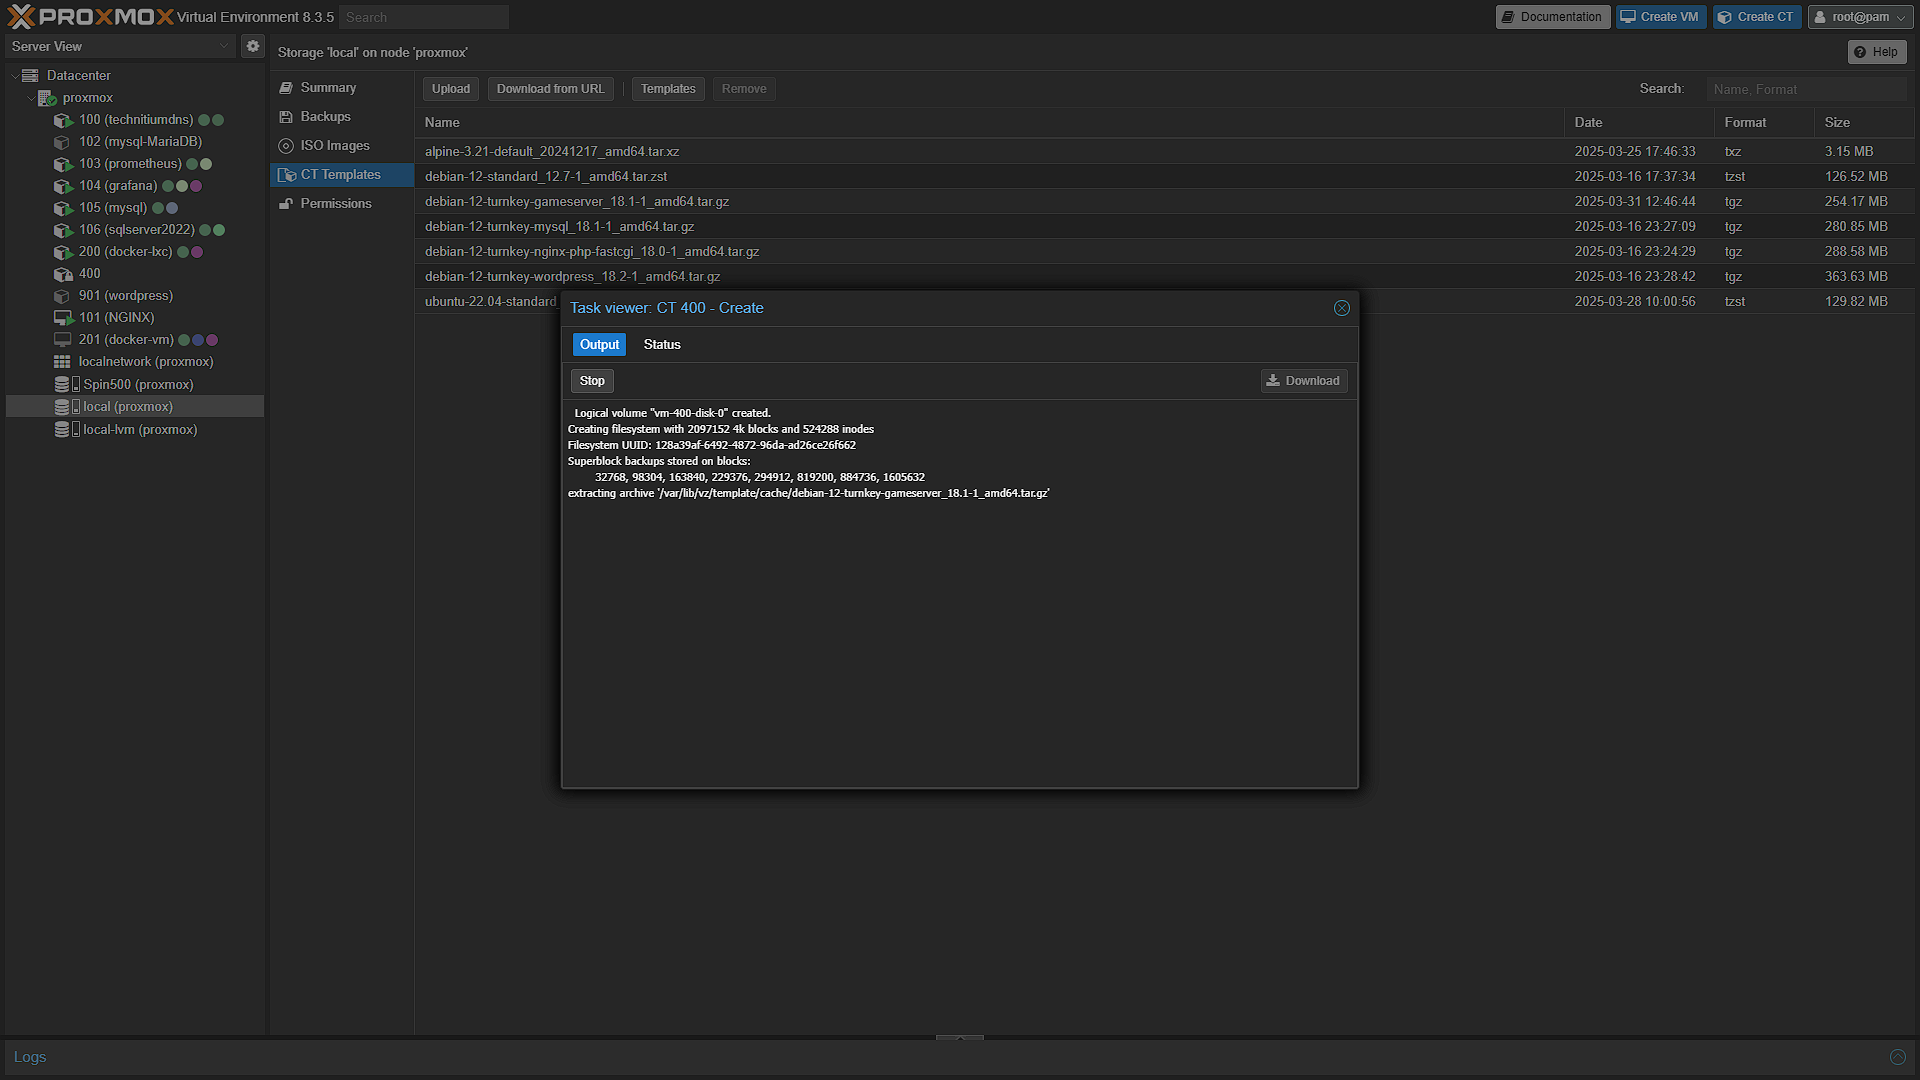Click the ISO Images disc icon

coord(286,146)
